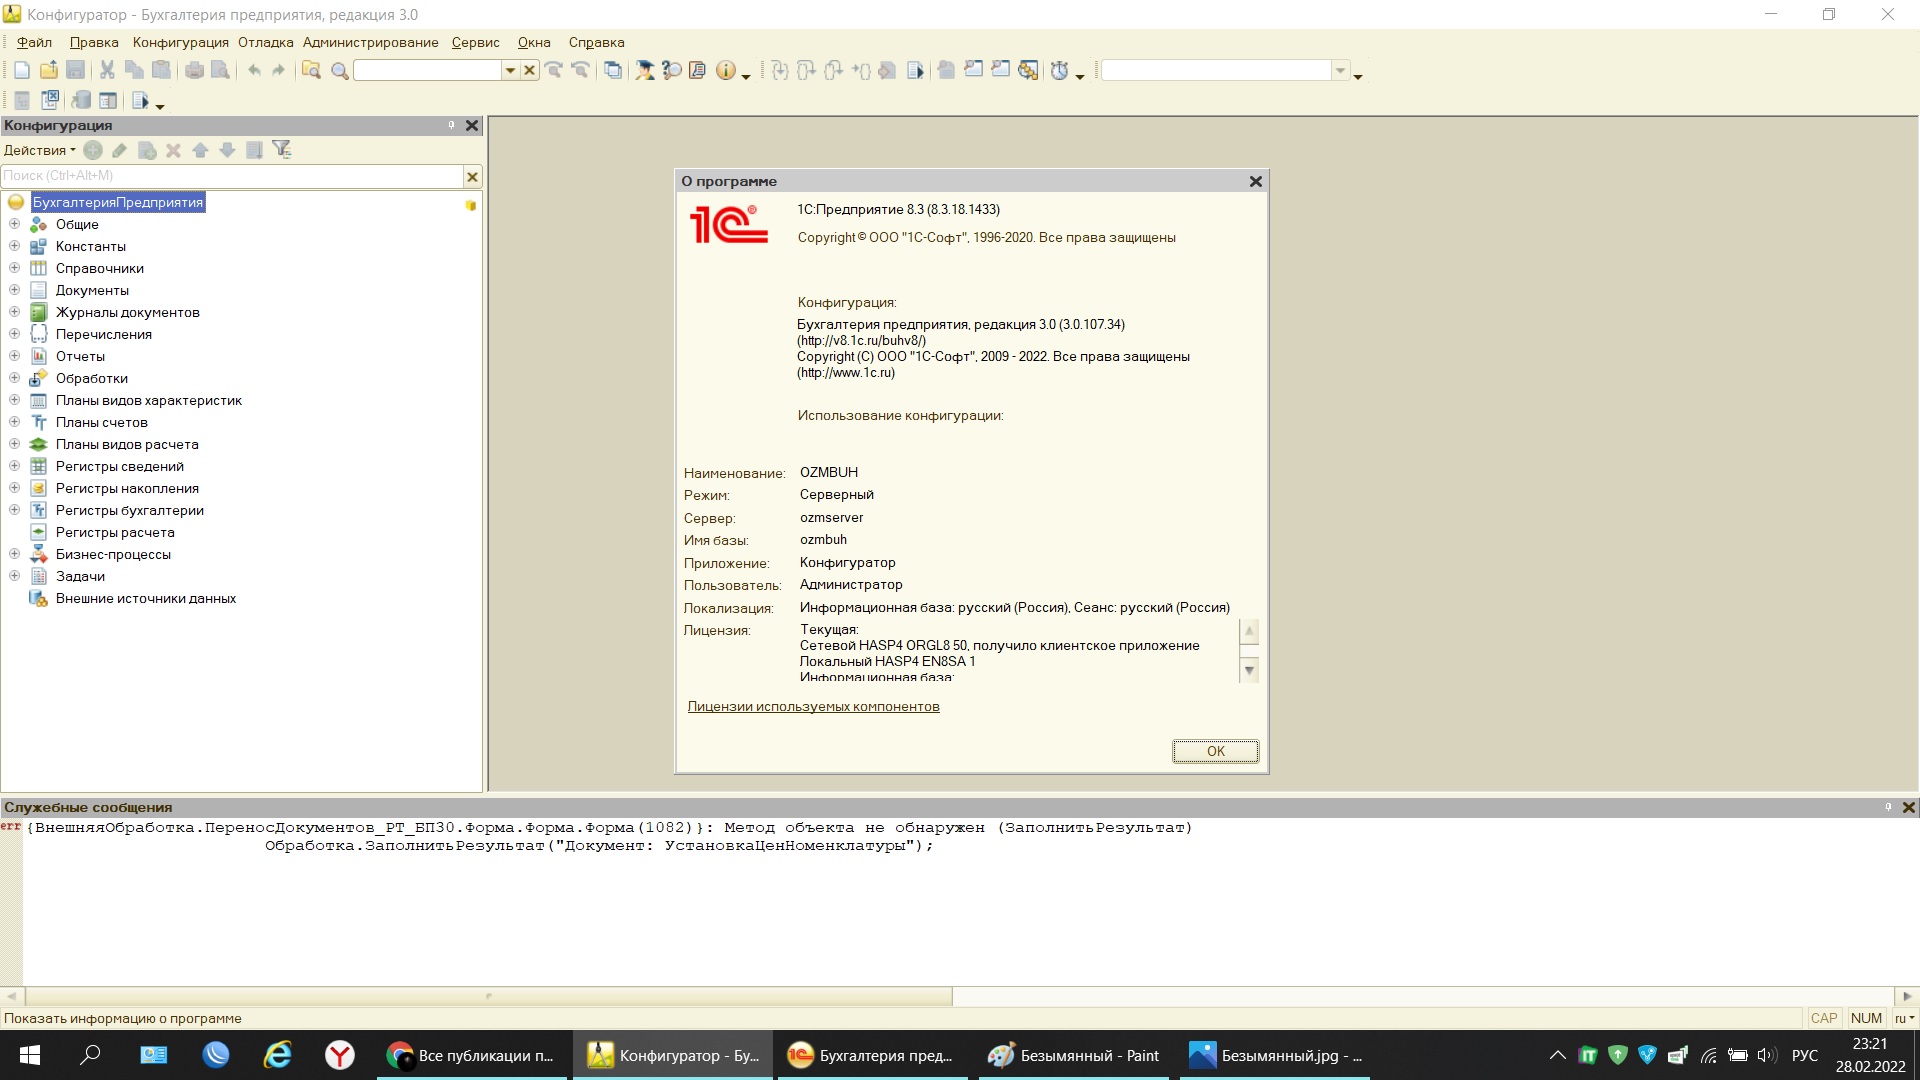Select Константы in configuration tree
The height and width of the screenshot is (1080, 1920).
pos(91,246)
